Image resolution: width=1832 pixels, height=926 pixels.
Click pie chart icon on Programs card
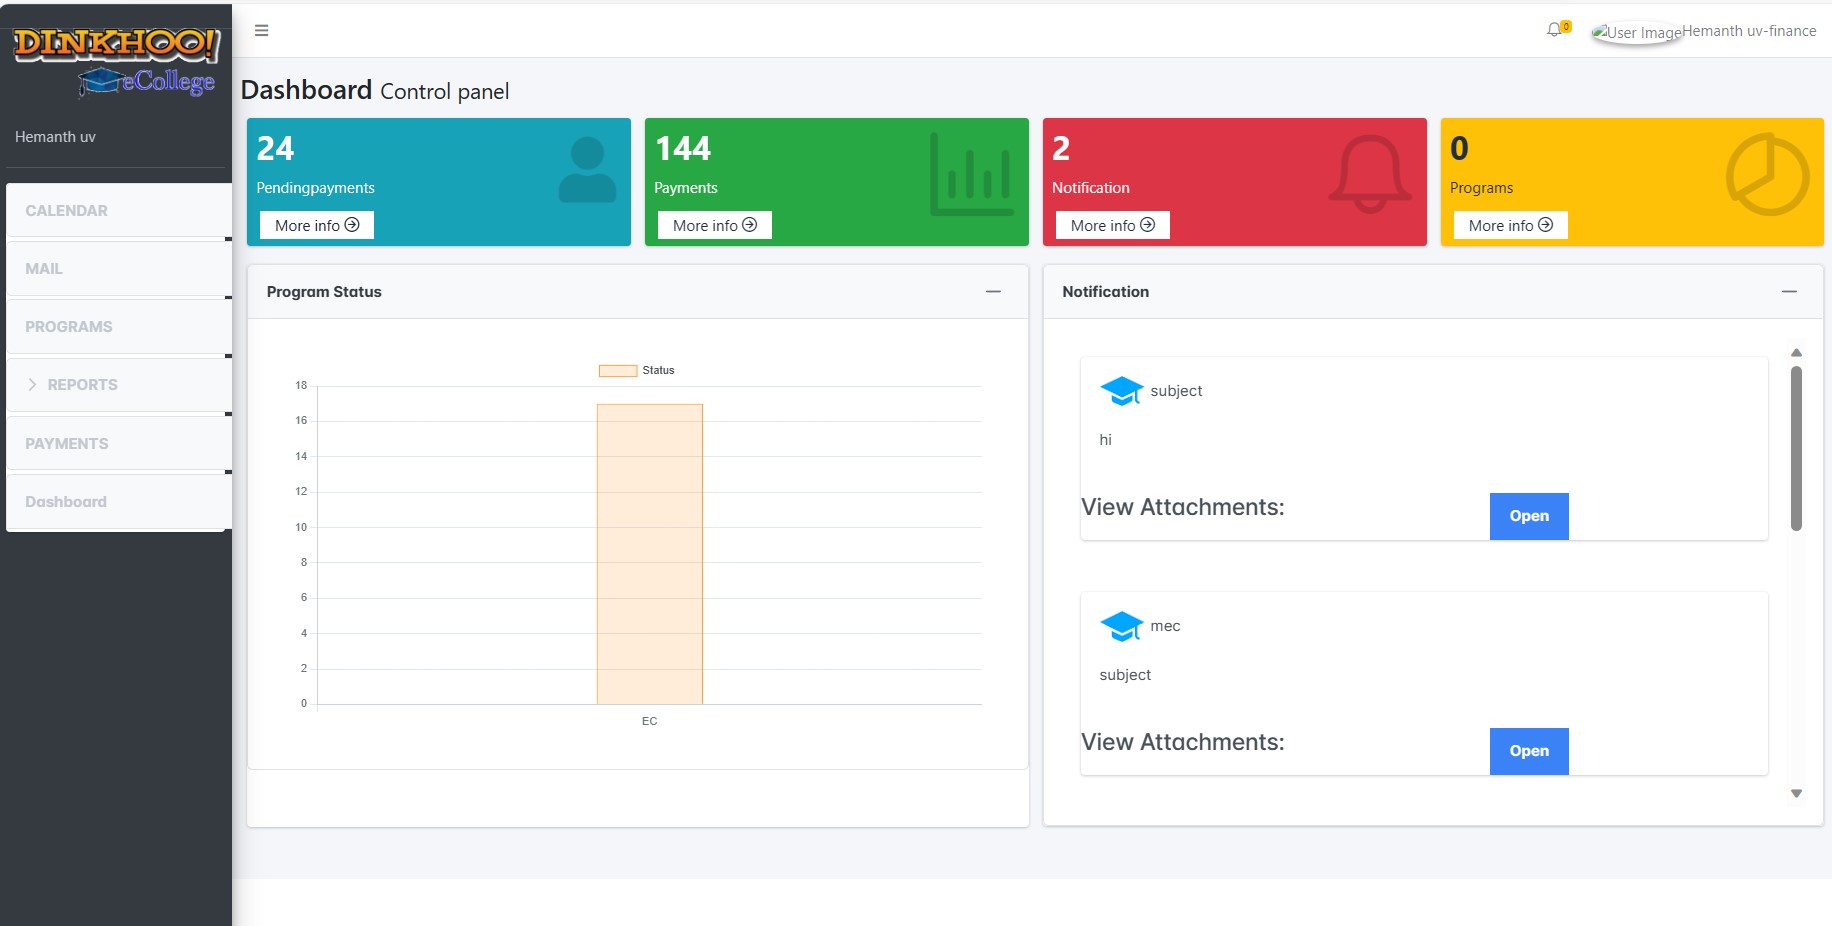(1767, 174)
